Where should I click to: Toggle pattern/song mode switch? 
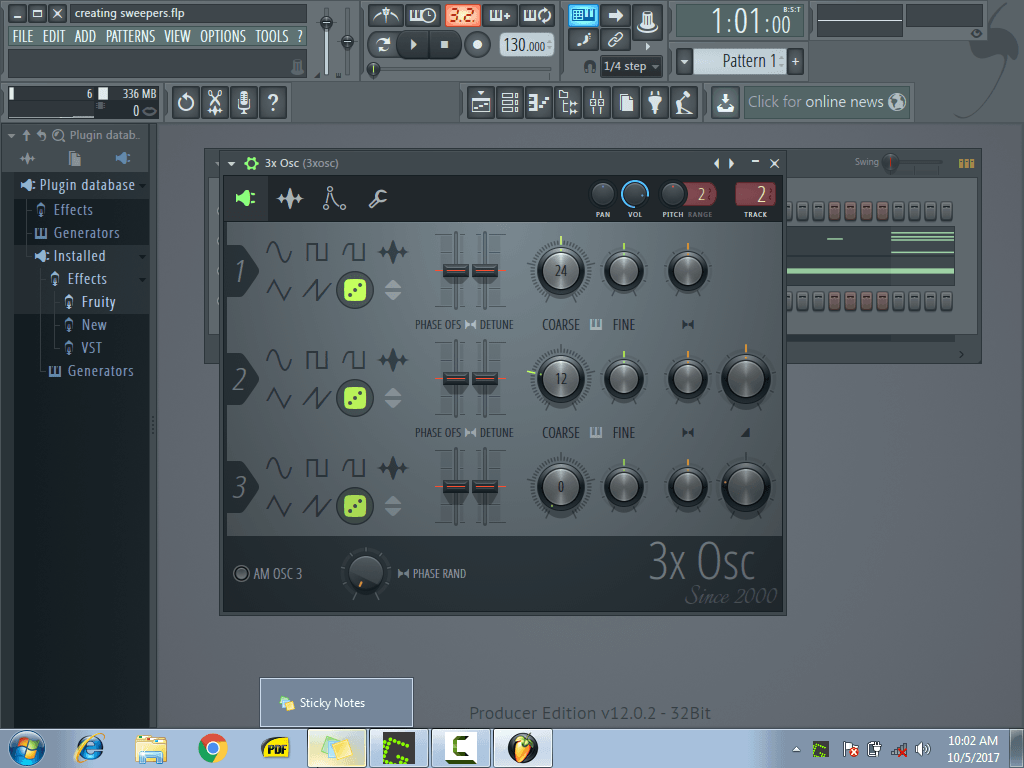[383, 44]
